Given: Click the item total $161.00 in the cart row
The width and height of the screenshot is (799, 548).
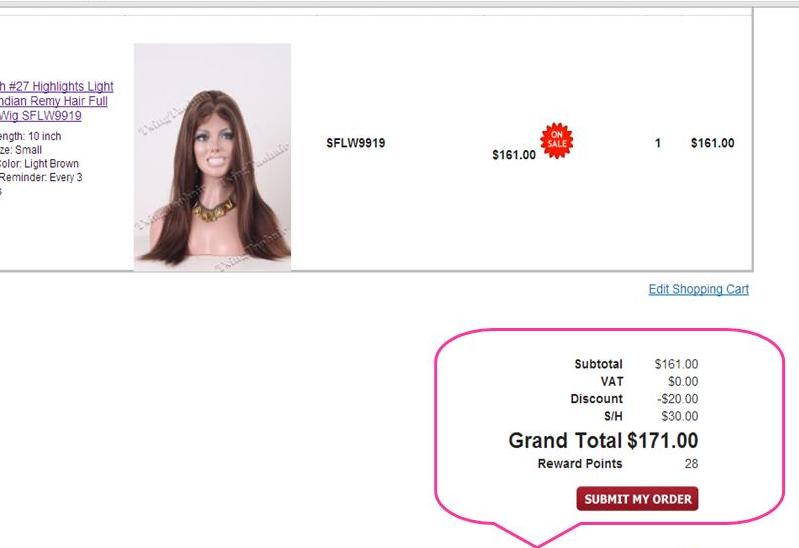Looking at the screenshot, I should [x=712, y=143].
